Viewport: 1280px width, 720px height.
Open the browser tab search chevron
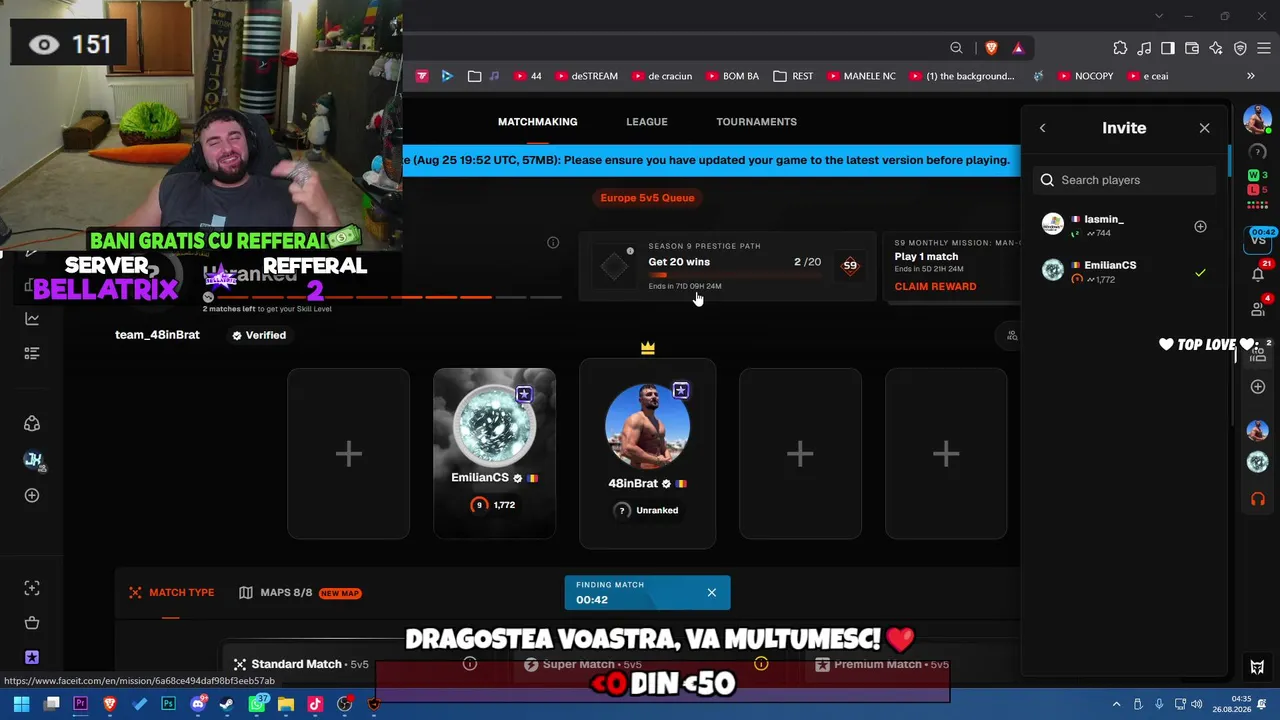1159,16
